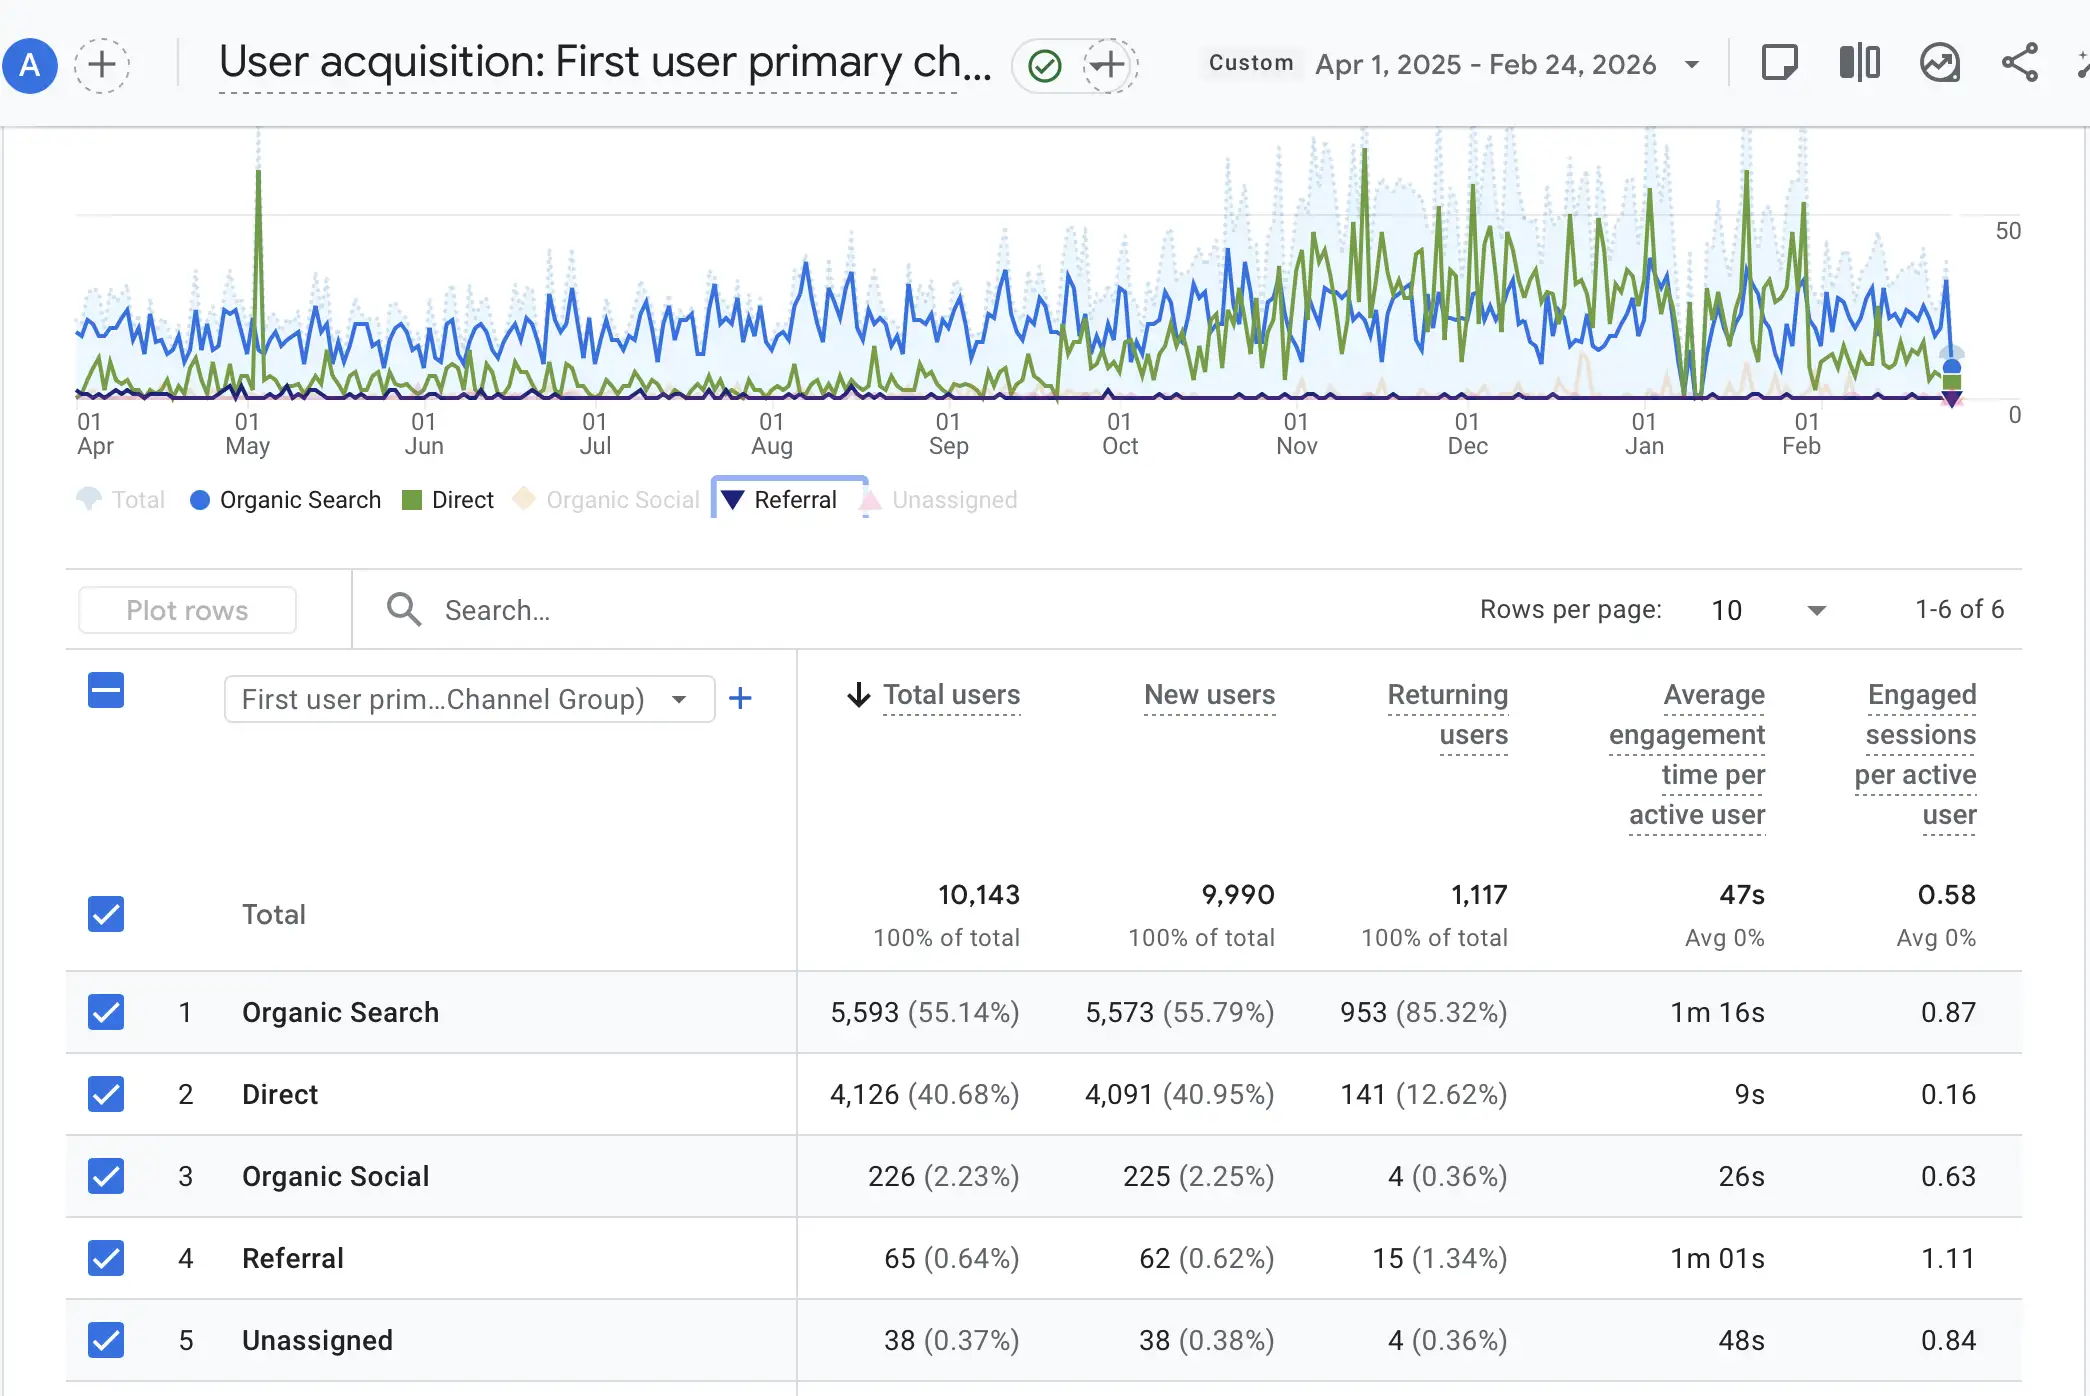Uncheck the Organic Search row checkbox
The width and height of the screenshot is (2090, 1396).
click(x=106, y=1012)
